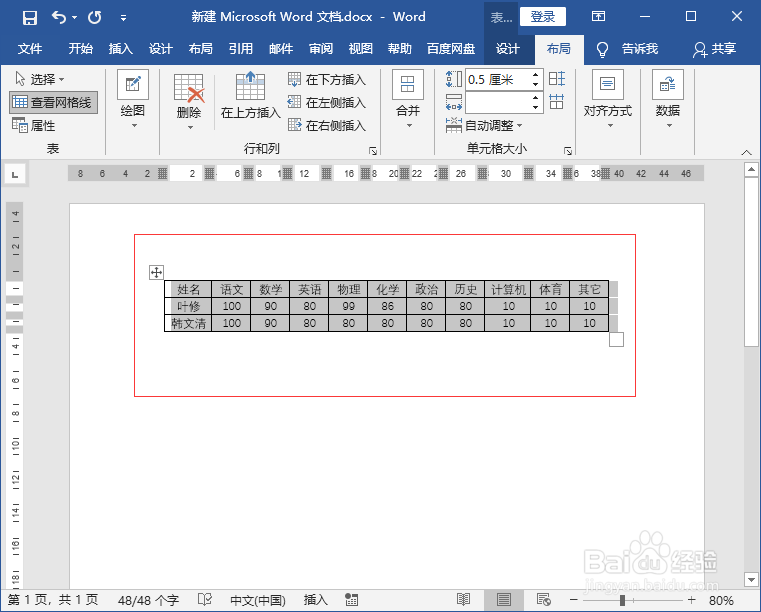
Task: Click the macro recording icon in status bar
Action: [x=351, y=600]
